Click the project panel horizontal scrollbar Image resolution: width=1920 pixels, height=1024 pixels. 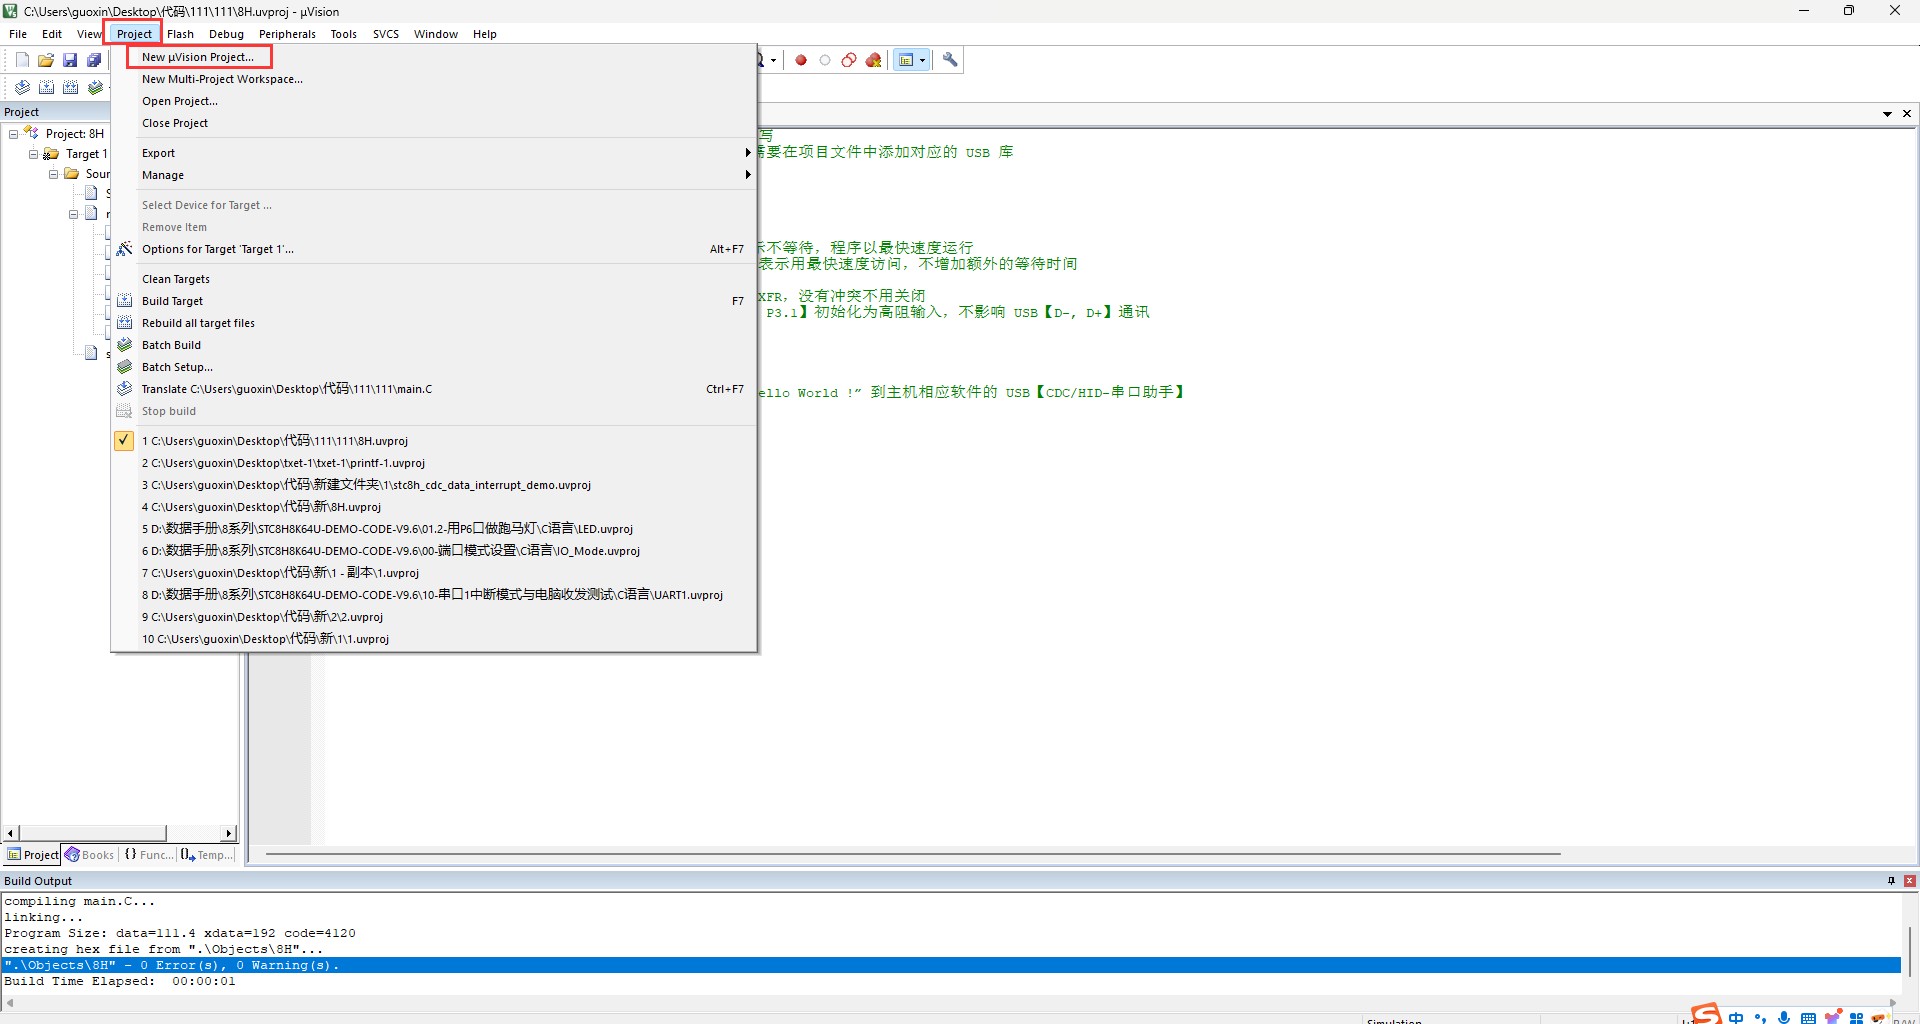[x=92, y=833]
